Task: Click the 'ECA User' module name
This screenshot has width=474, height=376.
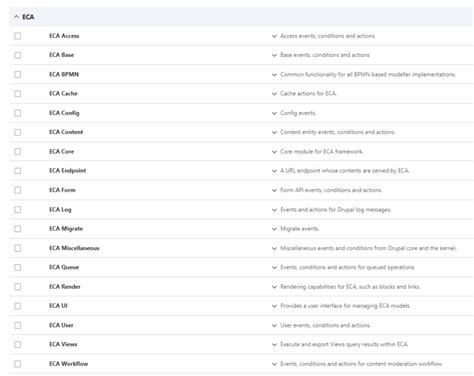Action: click(x=61, y=325)
